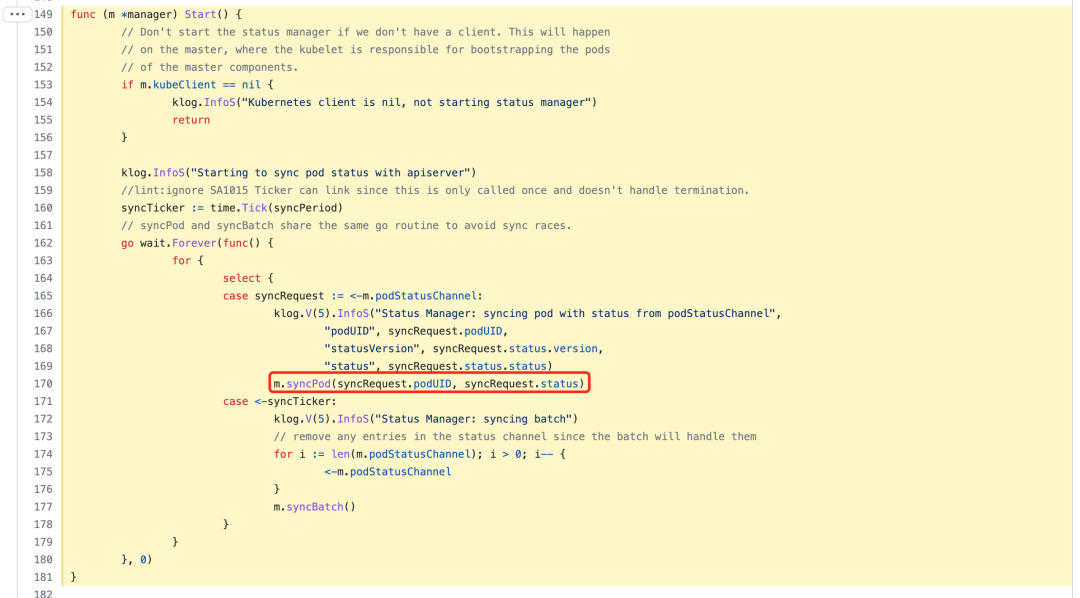This screenshot has width=1080, height=598.
Task: Click the Start function name
Action: coord(200,14)
